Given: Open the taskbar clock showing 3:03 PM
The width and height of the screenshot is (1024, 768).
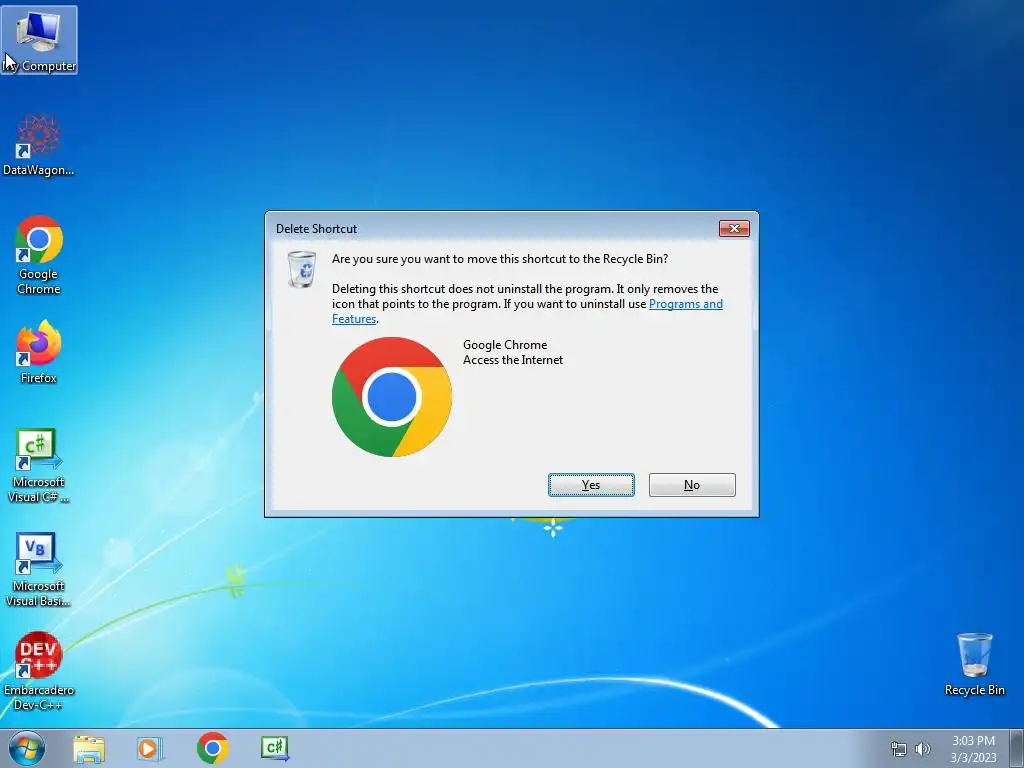Looking at the screenshot, I should [x=973, y=749].
